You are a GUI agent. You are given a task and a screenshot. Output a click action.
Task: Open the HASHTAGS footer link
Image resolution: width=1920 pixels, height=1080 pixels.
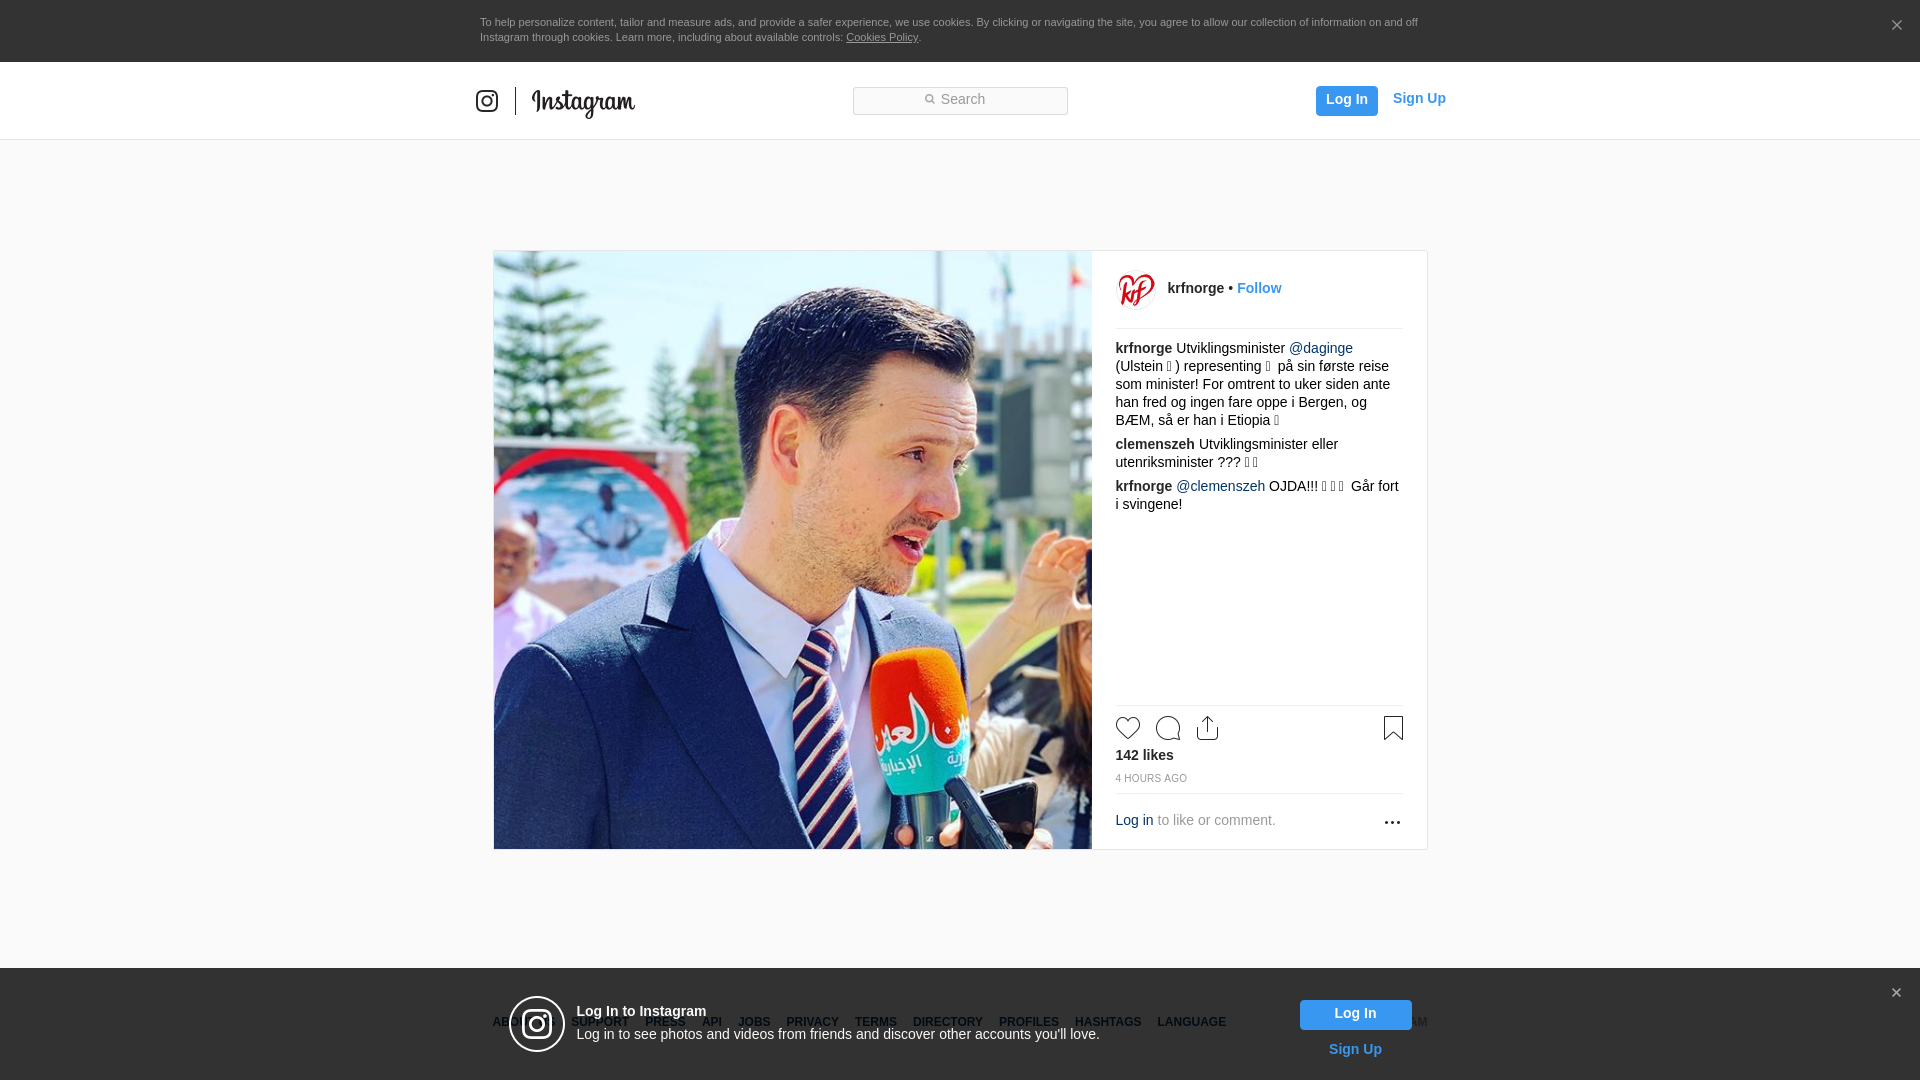point(1107,1022)
